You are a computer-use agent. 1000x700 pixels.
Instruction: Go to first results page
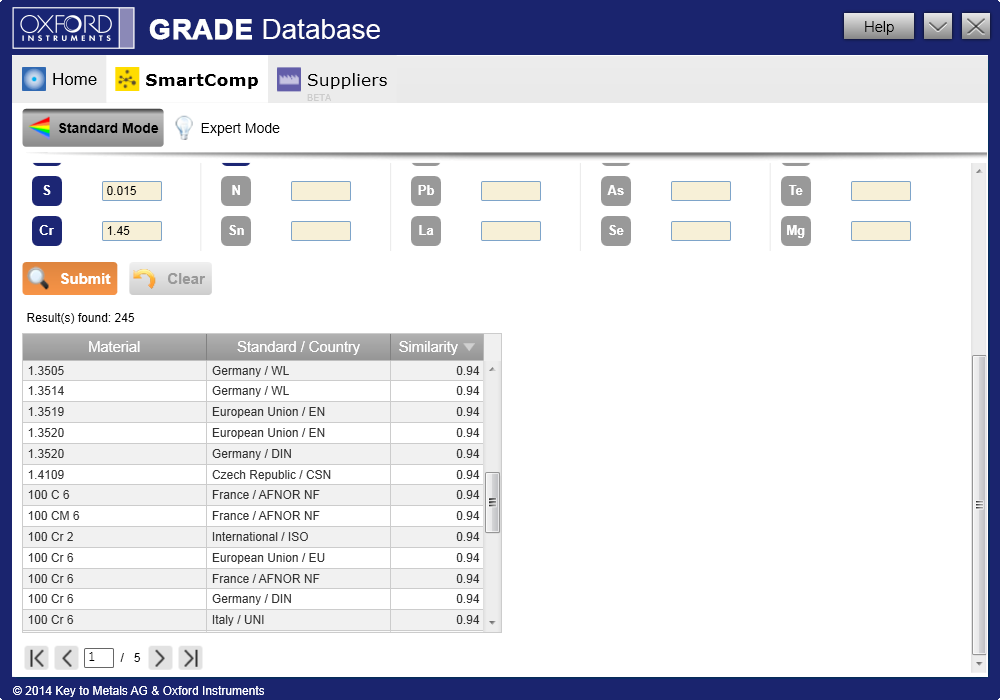pyautogui.click(x=37, y=658)
